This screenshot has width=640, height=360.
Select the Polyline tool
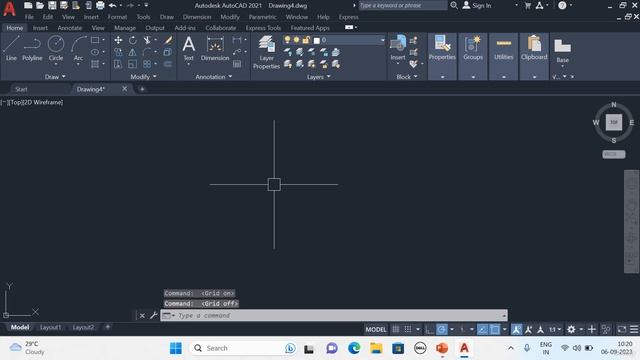tap(32, 48)
